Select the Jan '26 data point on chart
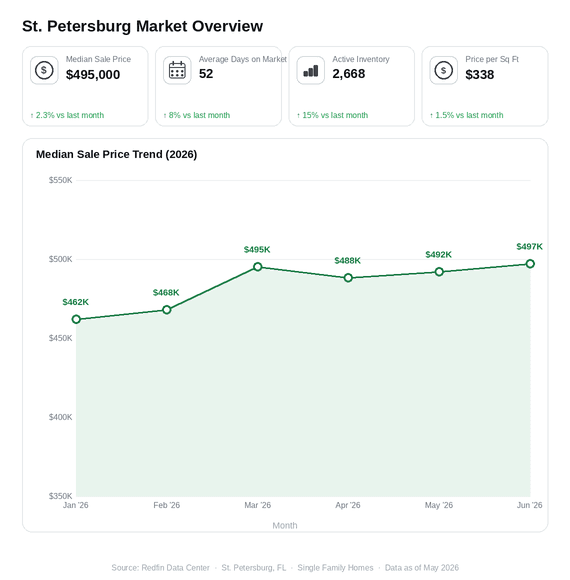 [x=76, y=319]
